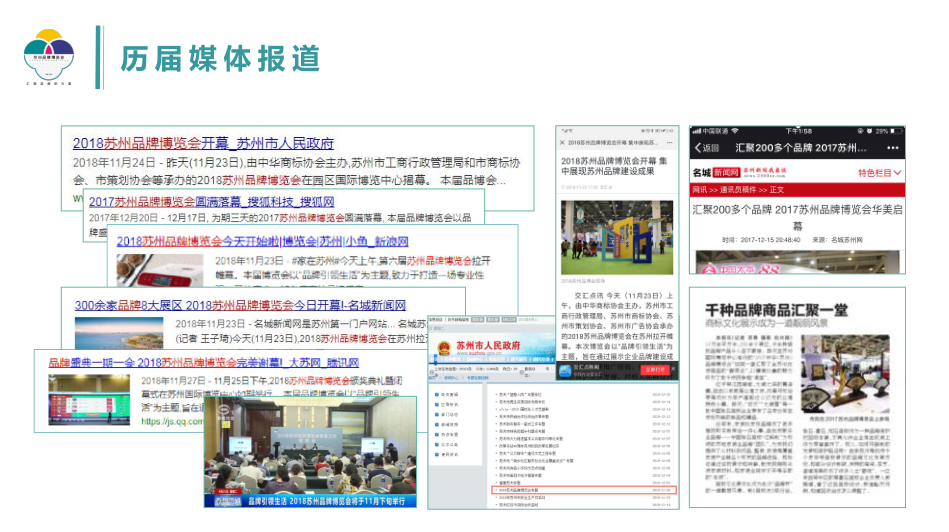949x532 pixels.
Task: Open the three-dot menu beside 2018苏州品牌博览会开幕 header
Action: 669,143
